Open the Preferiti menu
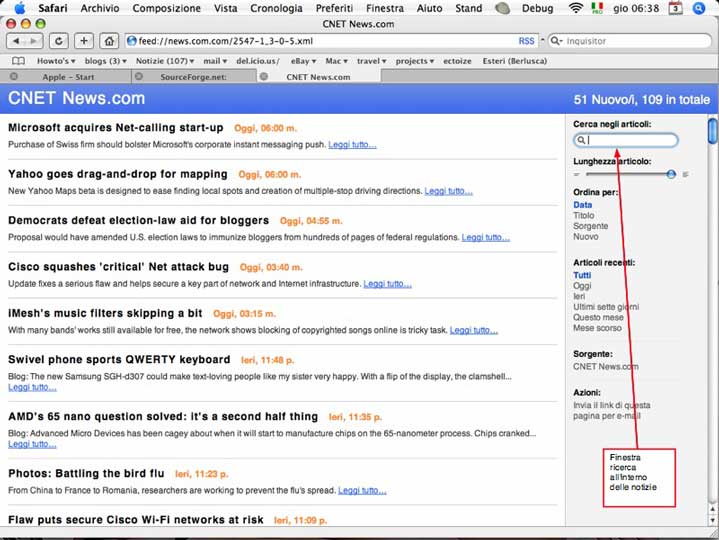Screen dimensions: 719x540 (x=334, y=8)
